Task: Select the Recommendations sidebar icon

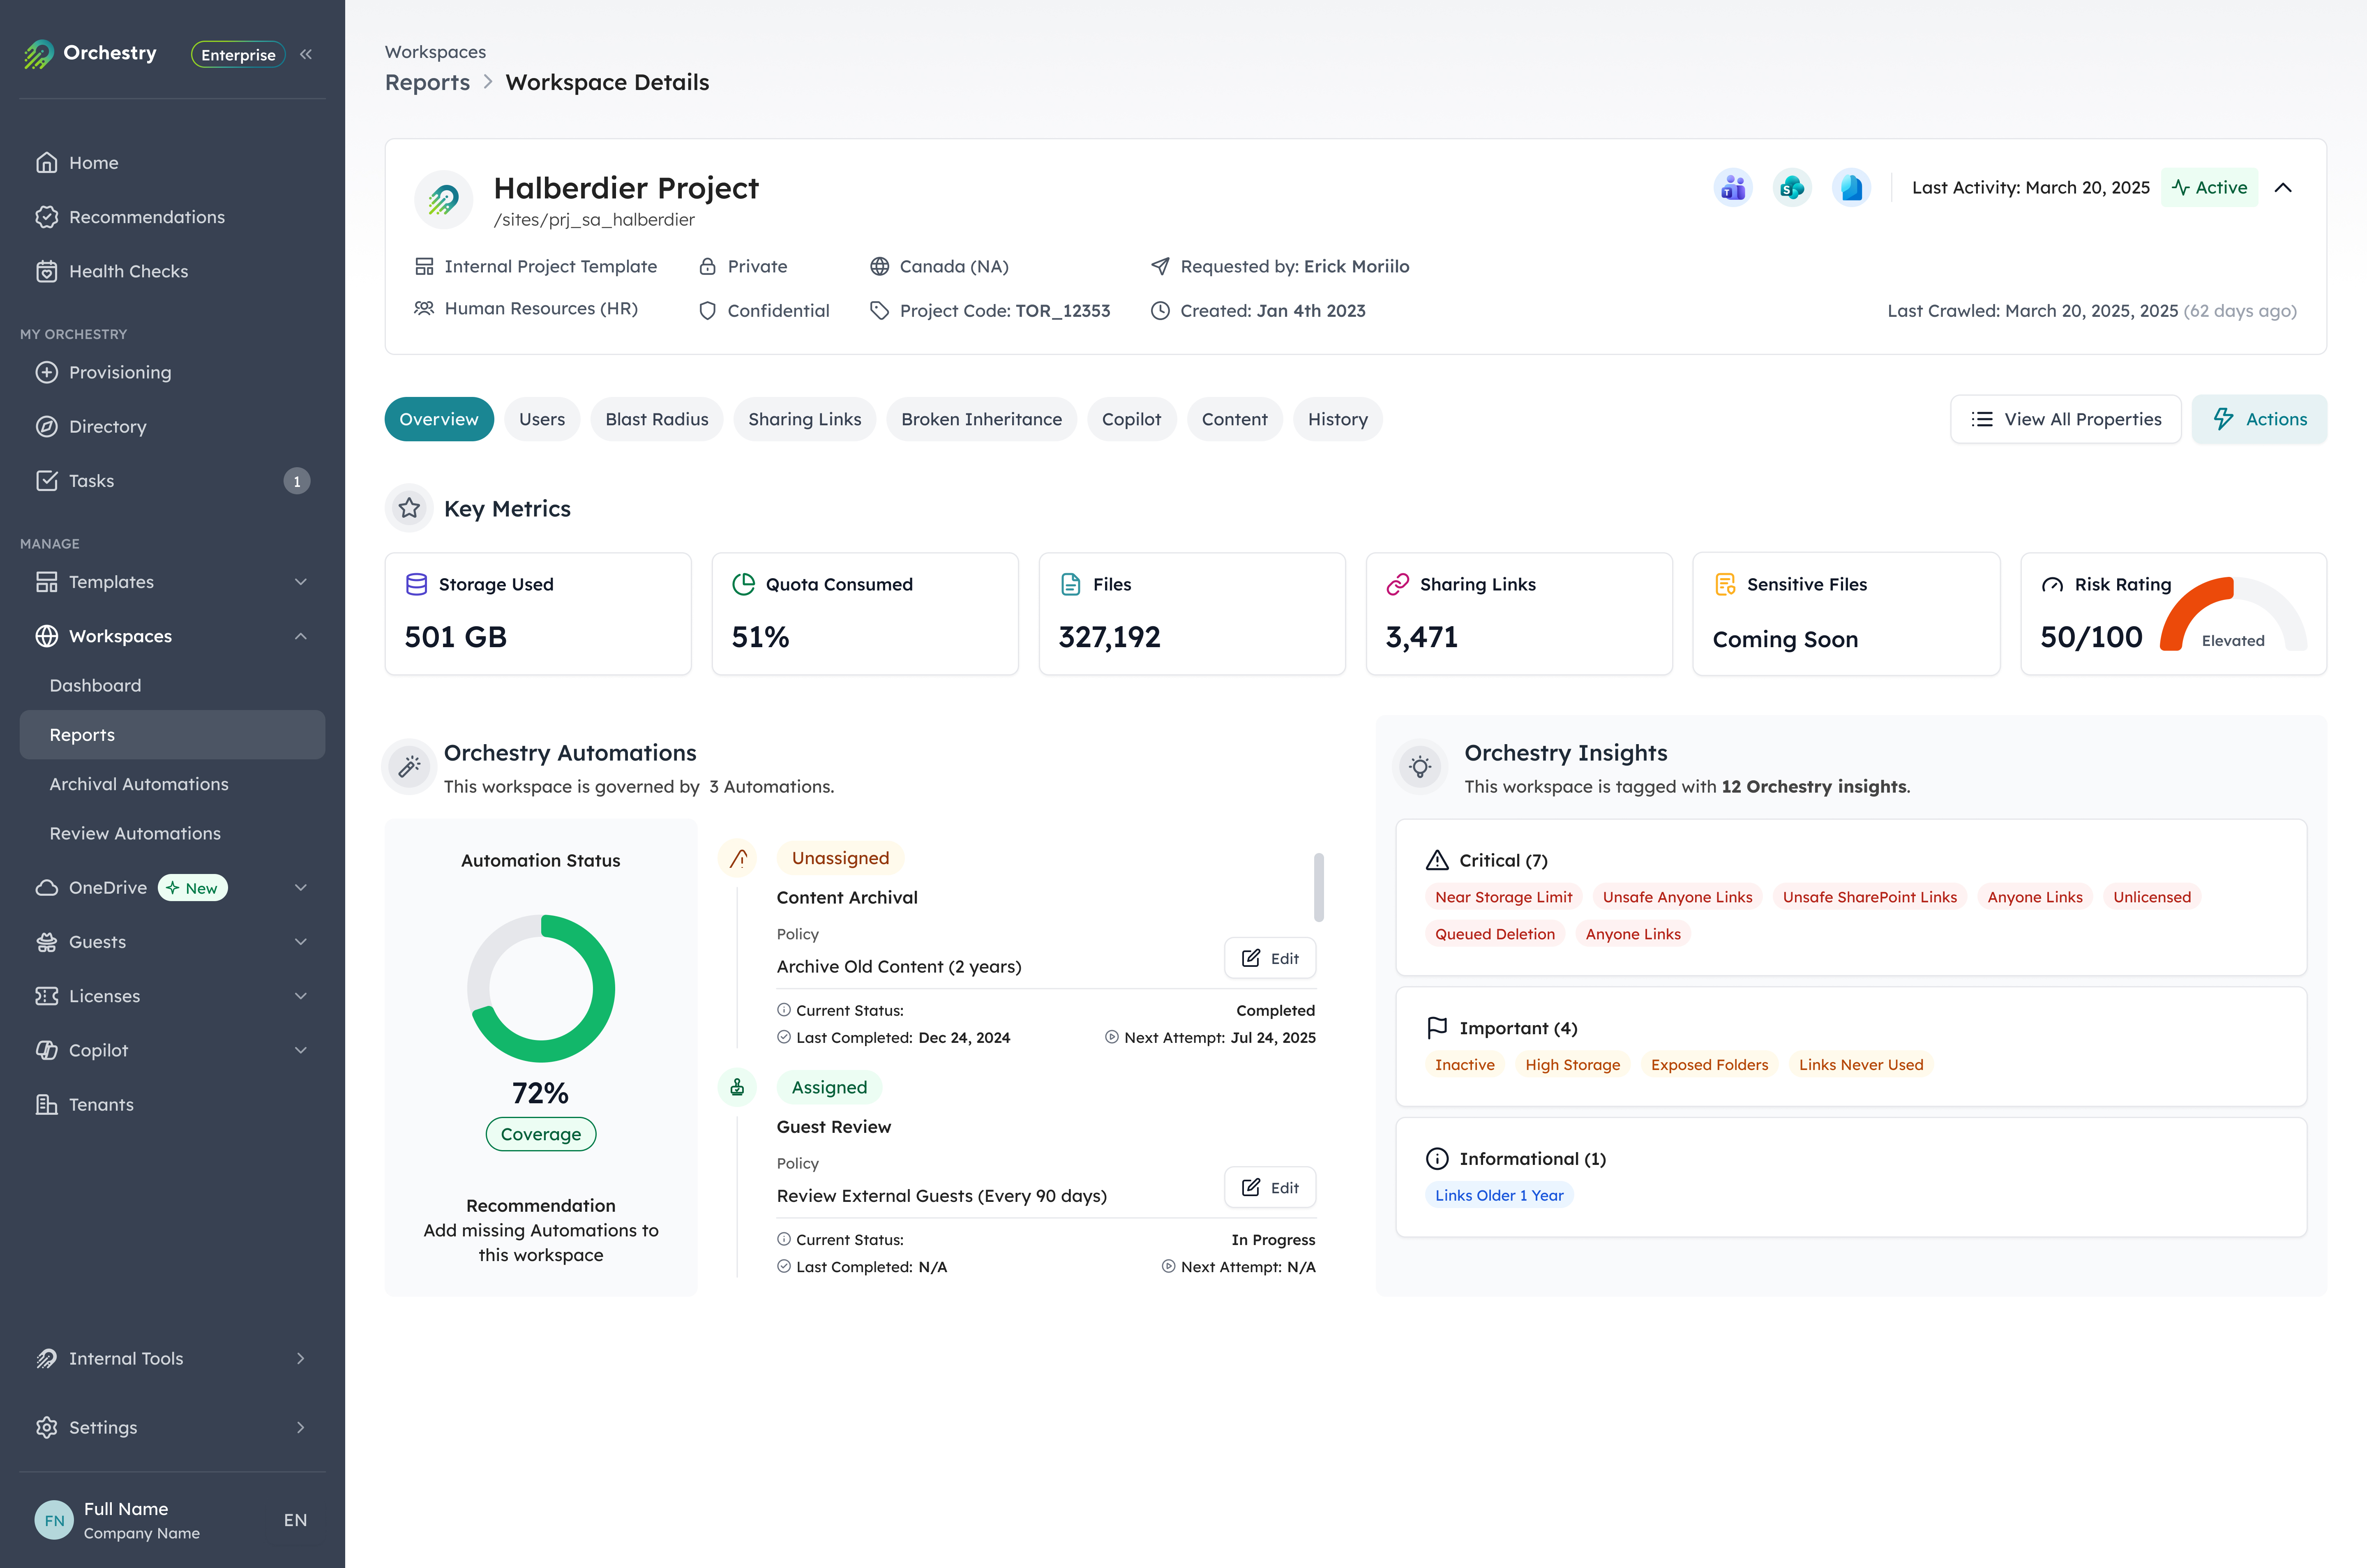Action: [47, 217]
